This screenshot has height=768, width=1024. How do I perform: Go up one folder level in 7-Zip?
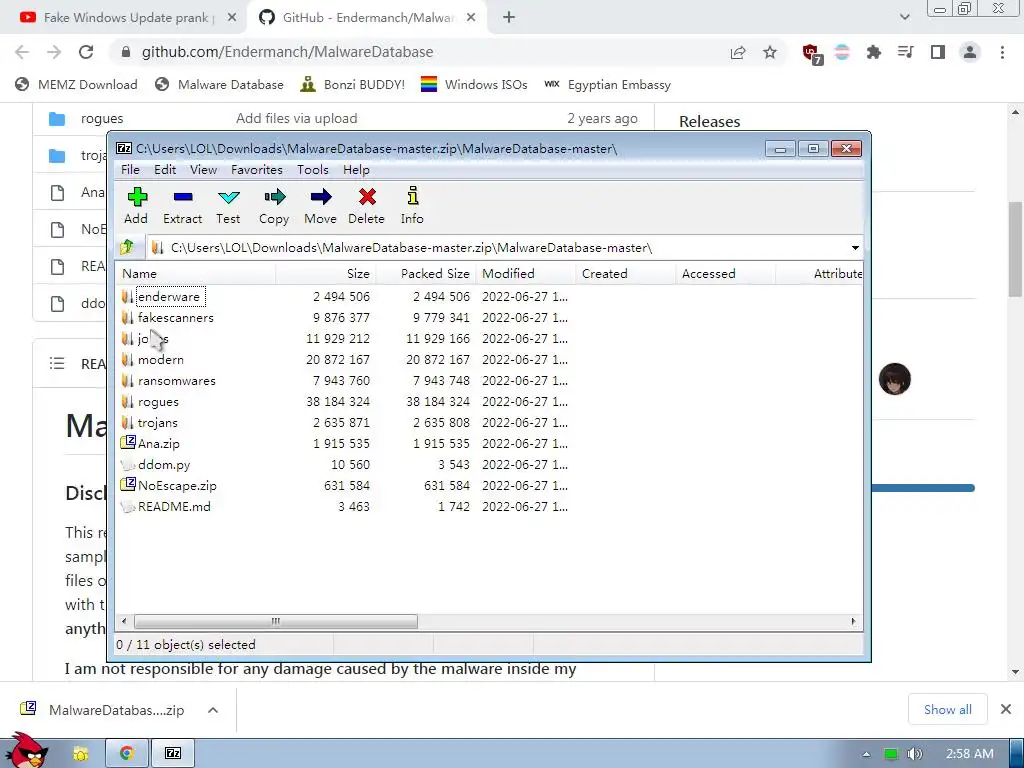click(127, 248)
